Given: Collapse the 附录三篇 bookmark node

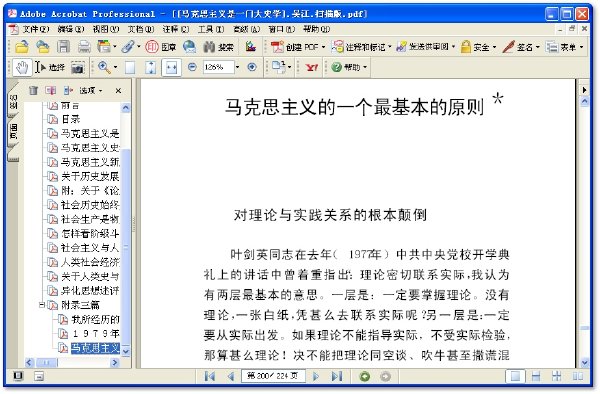Looking at the screenshot, I should pyautogui.click(x=42, y=305).
